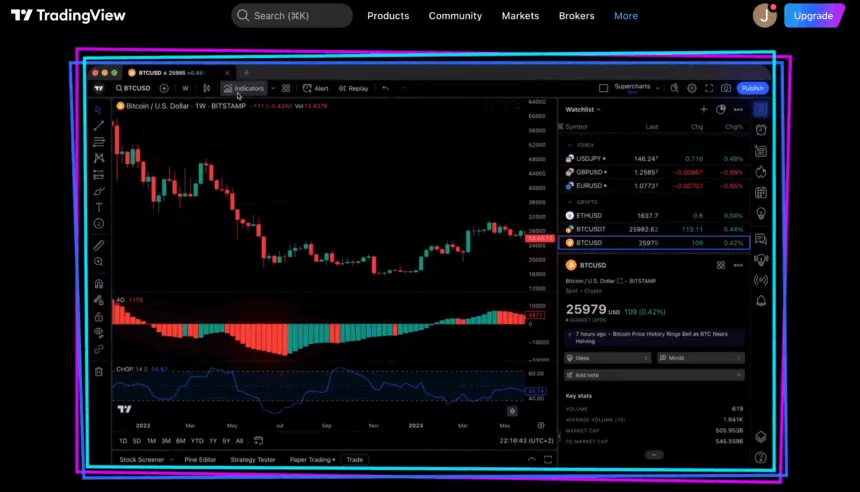Open the ideas lightbulb sidebar icon
This screenshot has height=492, width=860.
point(761,213)
